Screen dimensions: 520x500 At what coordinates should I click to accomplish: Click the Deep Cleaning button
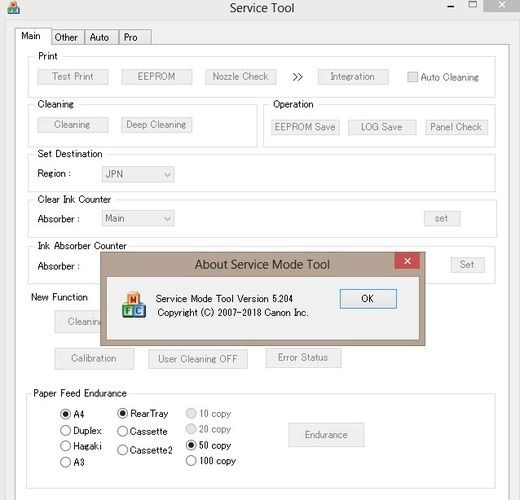click(x=156, y=125)
